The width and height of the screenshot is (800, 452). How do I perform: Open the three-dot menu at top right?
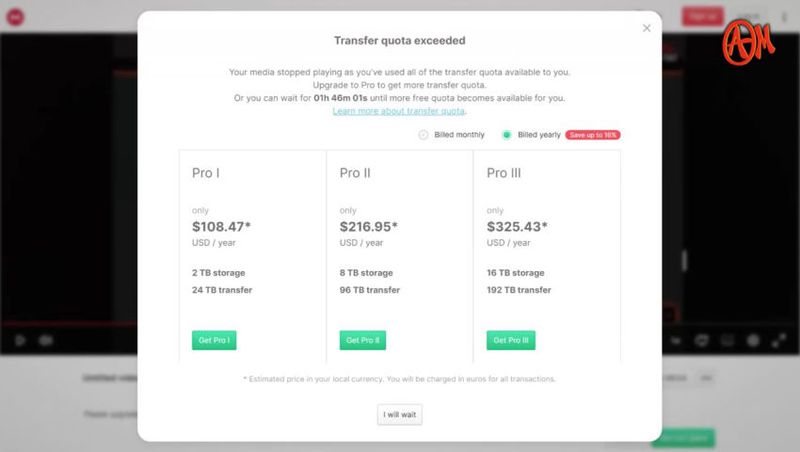coord(784,17)
